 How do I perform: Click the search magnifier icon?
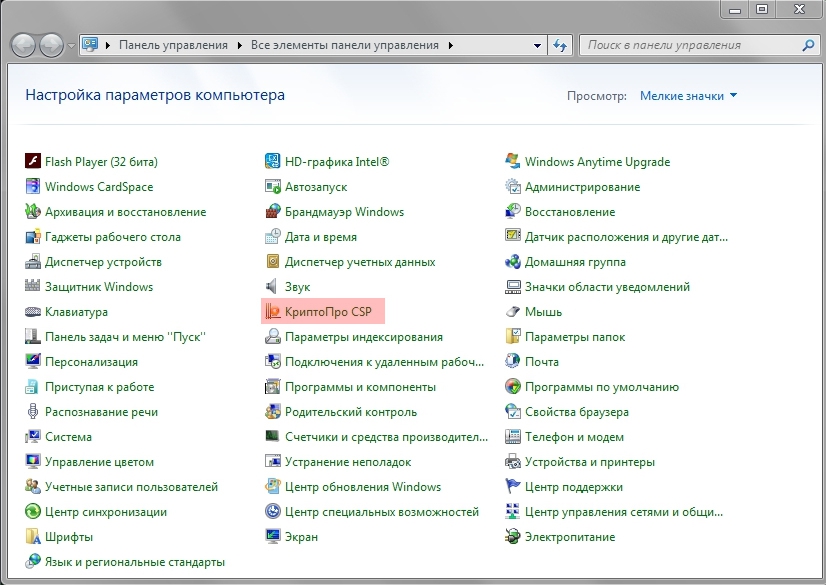coord(808,45)
